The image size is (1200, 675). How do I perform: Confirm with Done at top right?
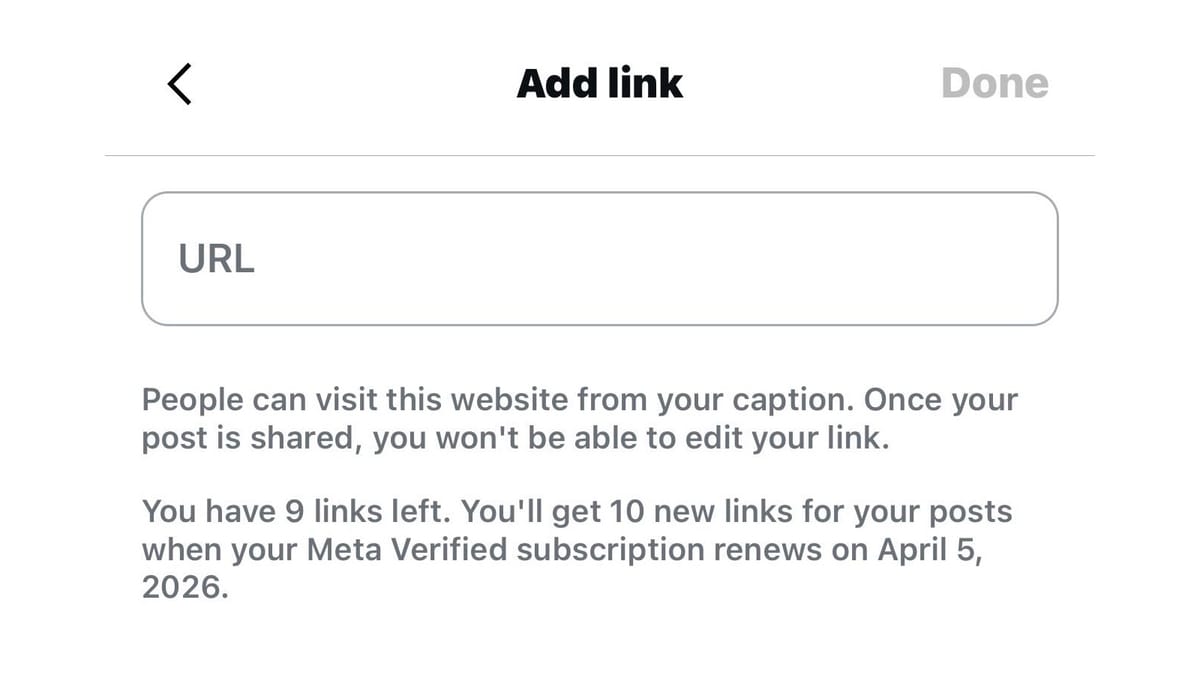pos(995,83)
